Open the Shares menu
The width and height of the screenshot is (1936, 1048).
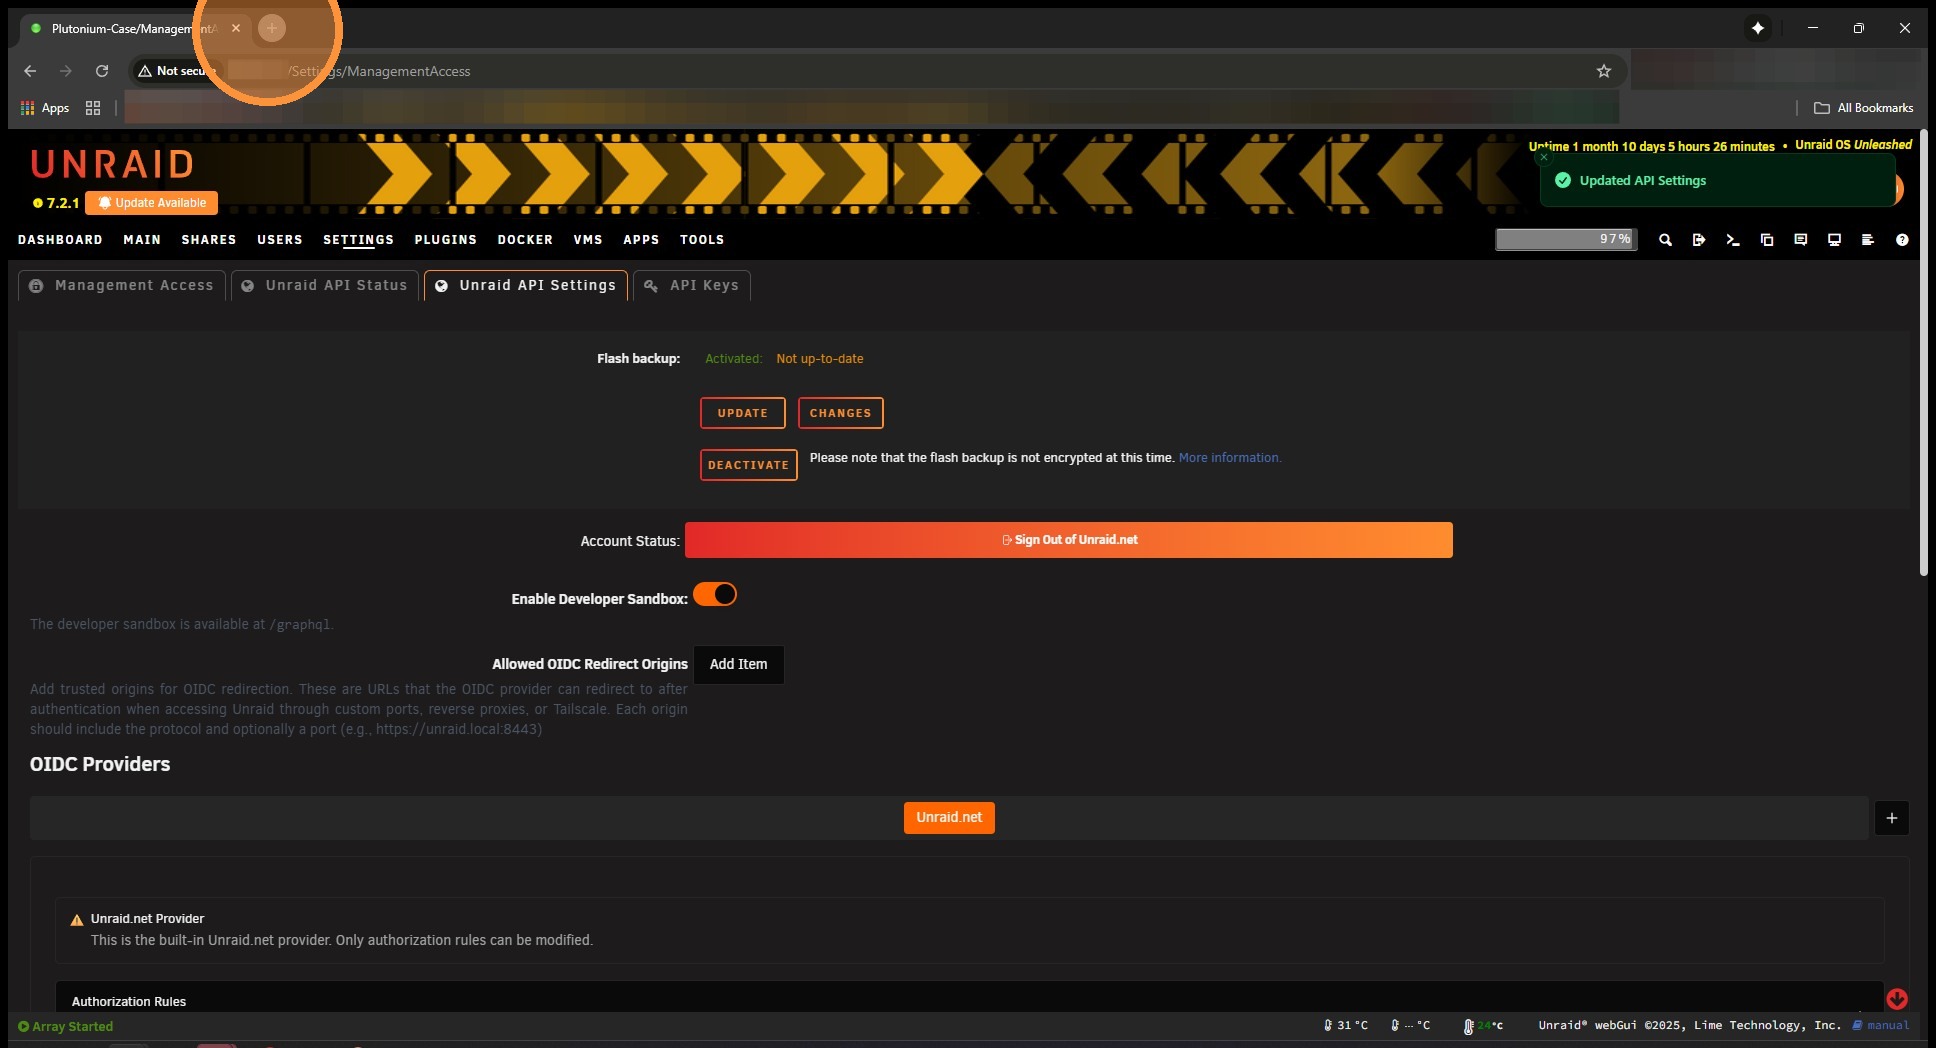click(209, 240)
